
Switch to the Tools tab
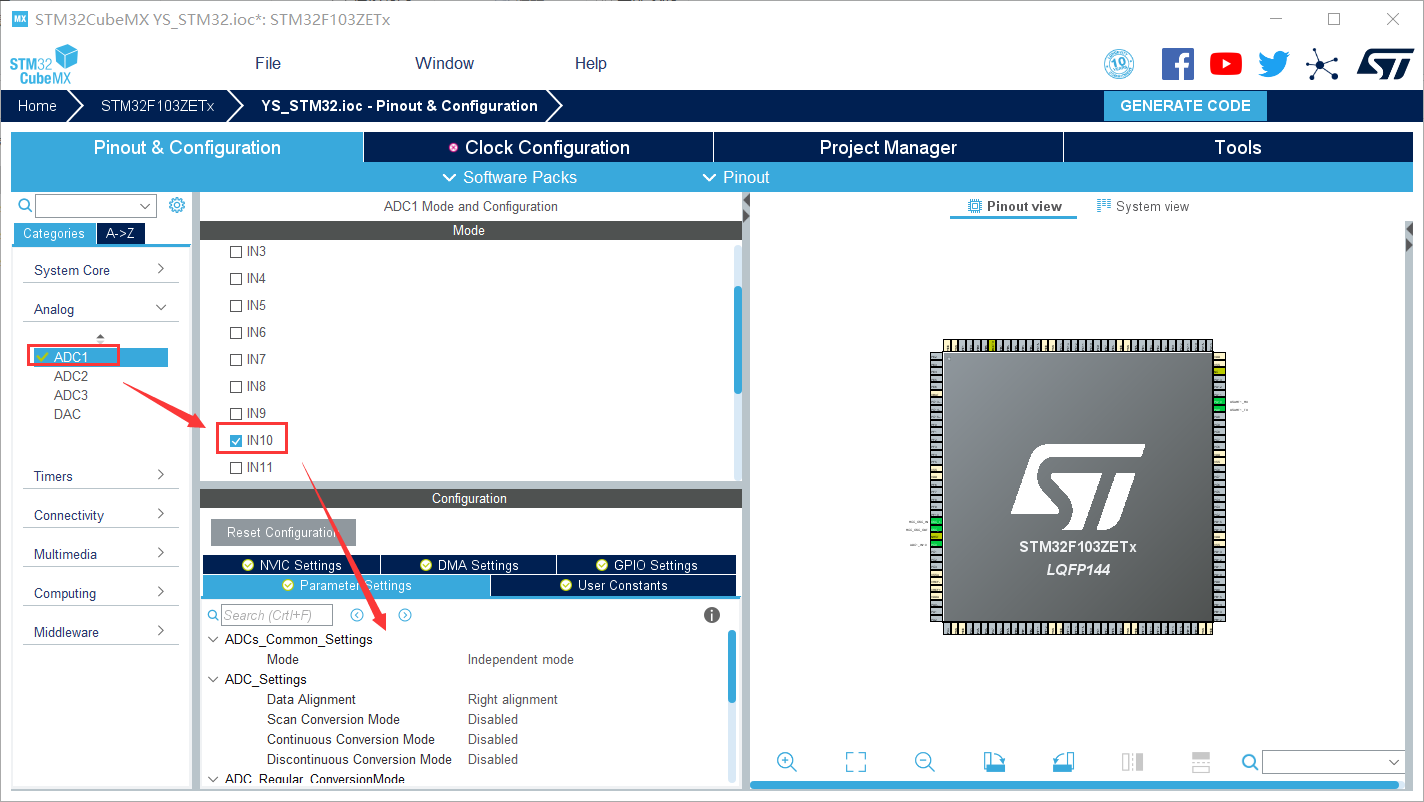point(1238,147)
